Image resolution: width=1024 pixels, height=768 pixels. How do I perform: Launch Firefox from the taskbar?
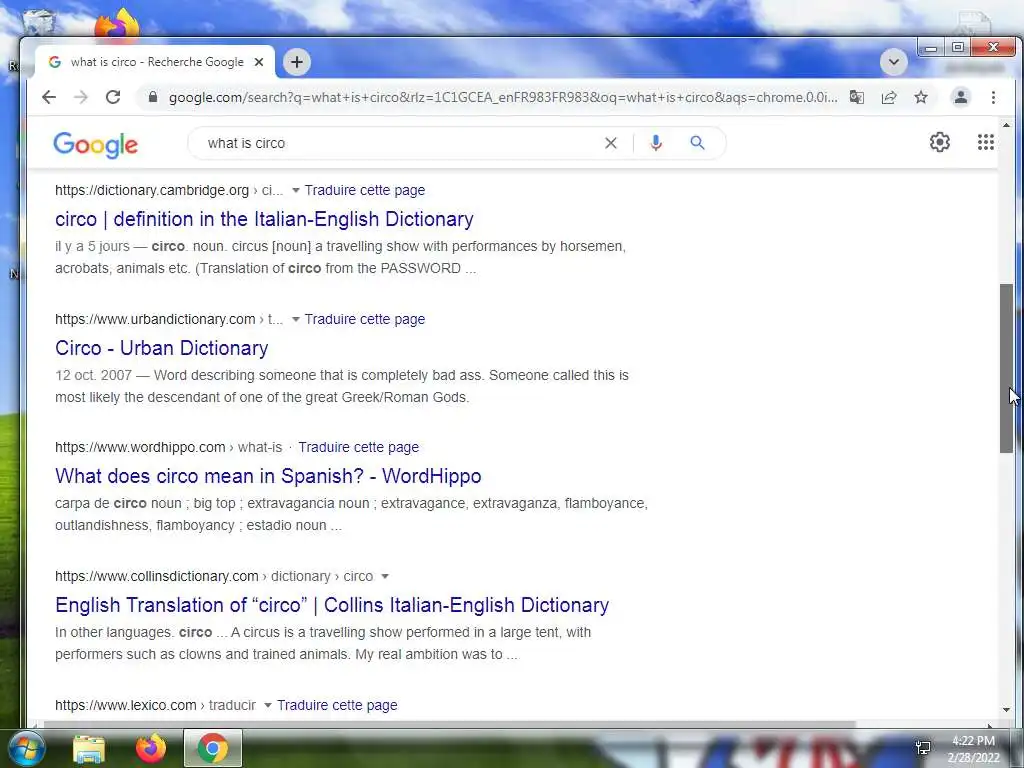150,748
